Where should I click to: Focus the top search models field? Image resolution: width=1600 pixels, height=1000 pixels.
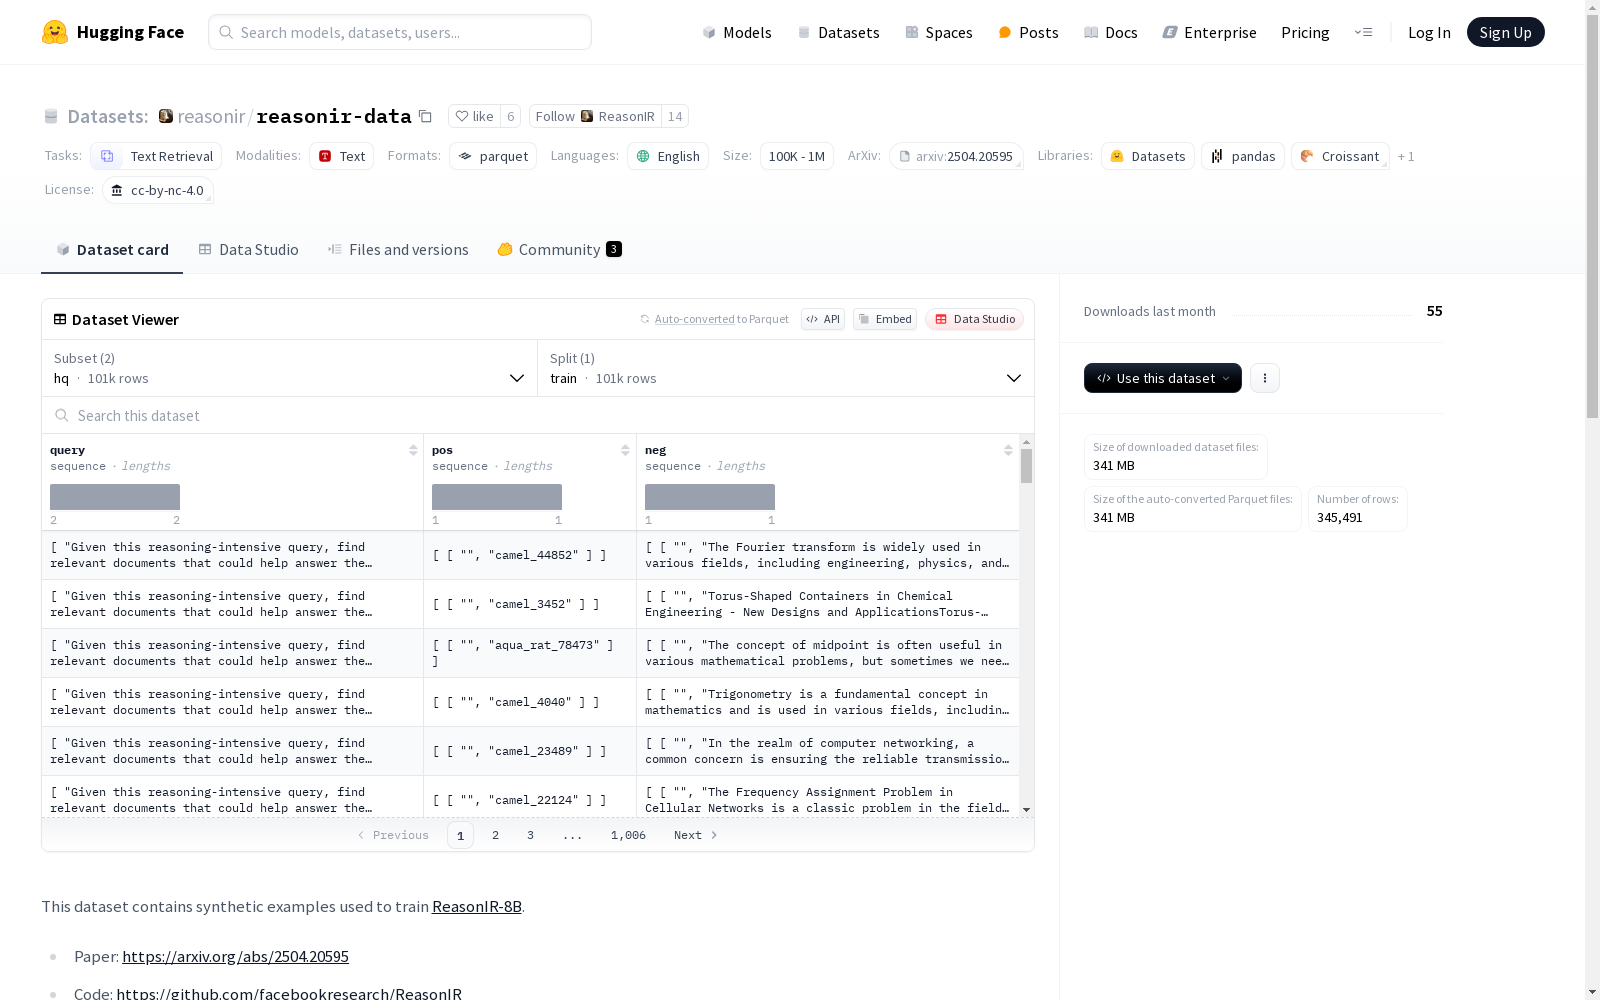tap(400, 32)
